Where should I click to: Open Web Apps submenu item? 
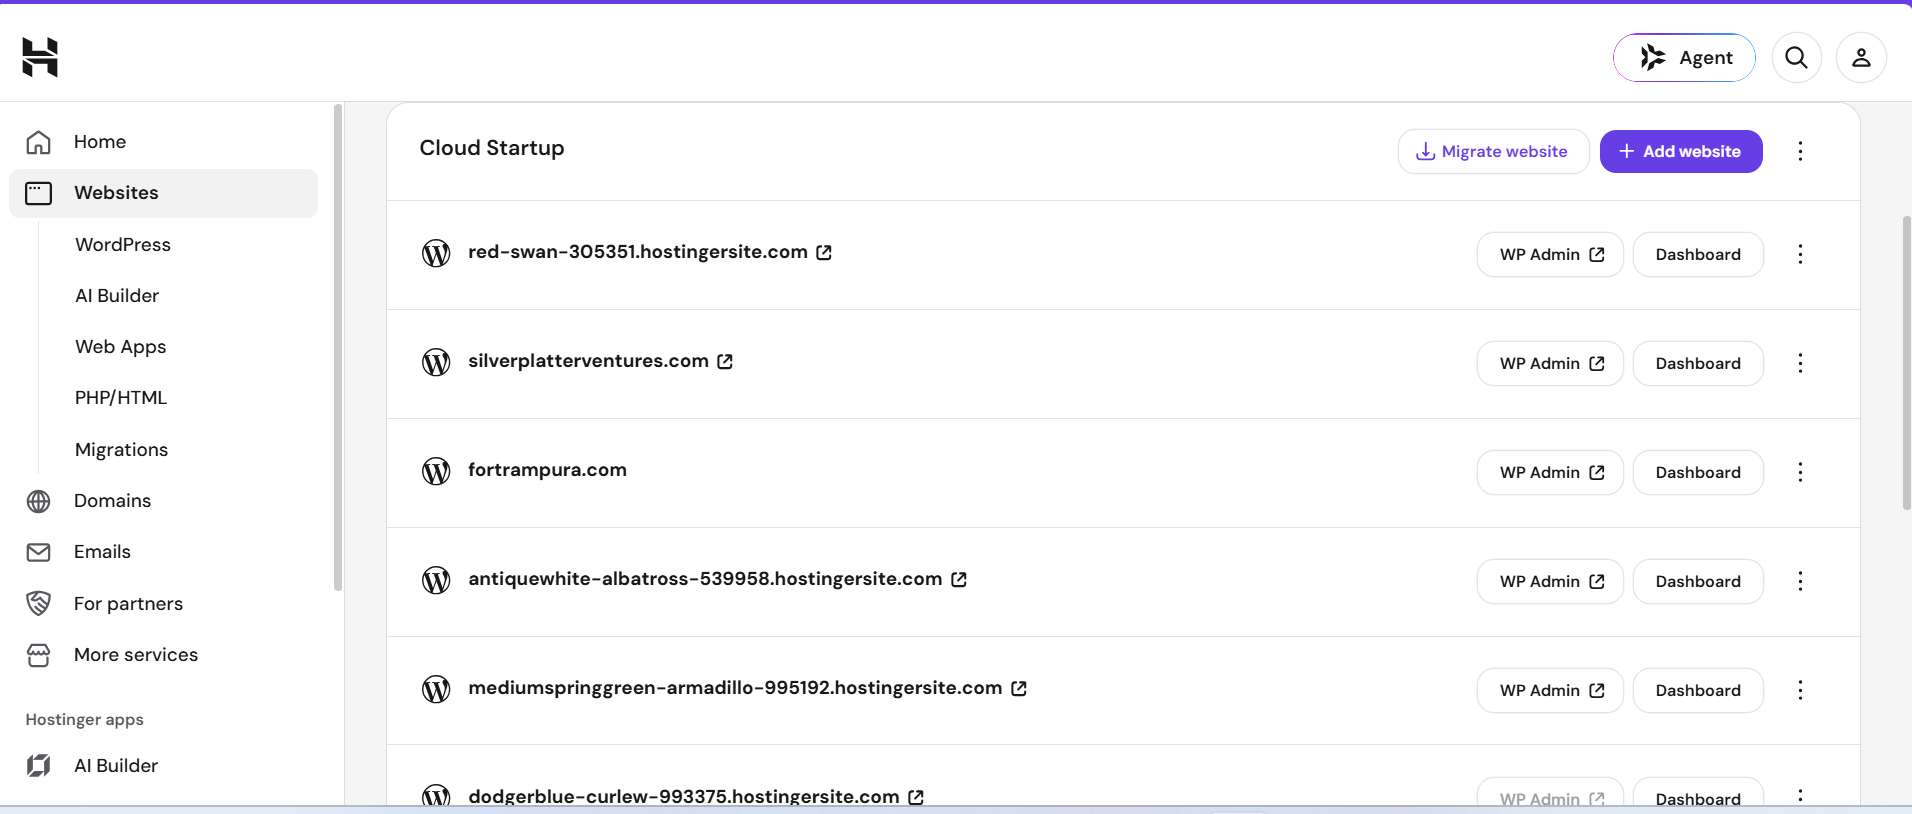(x=121, y=347)
